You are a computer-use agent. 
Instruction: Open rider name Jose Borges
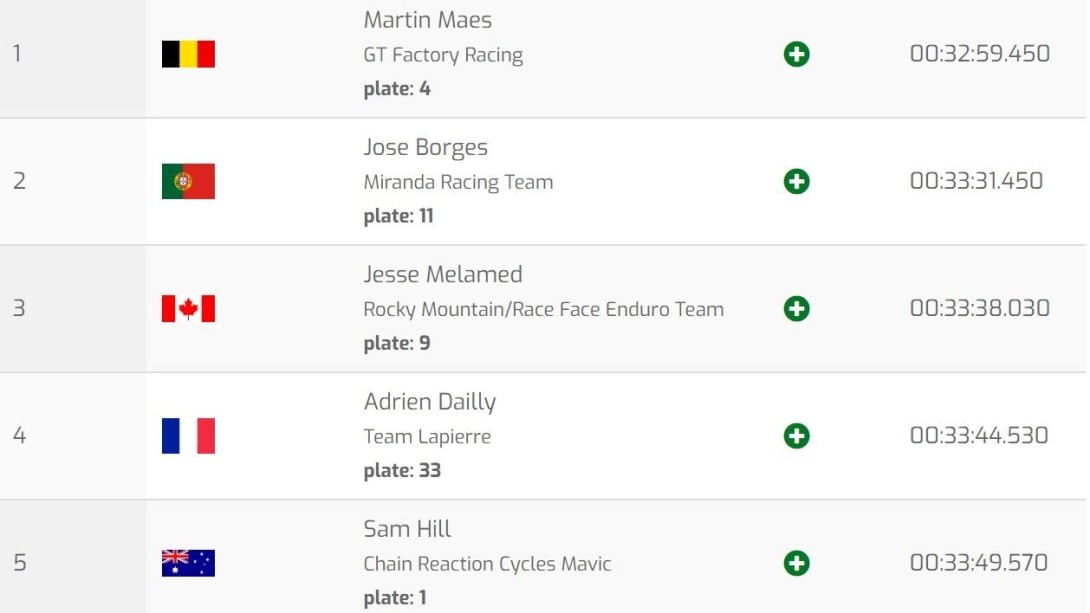coord(425,148)
